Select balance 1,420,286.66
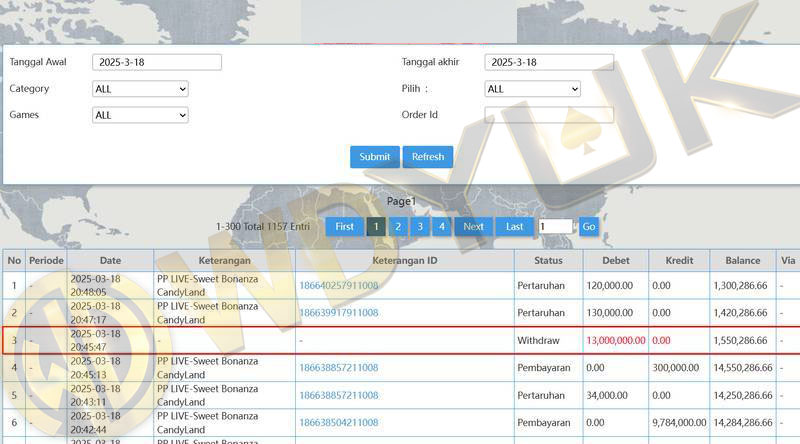Image resolution: width=800 pixels, height=444 pixels. 740,313
